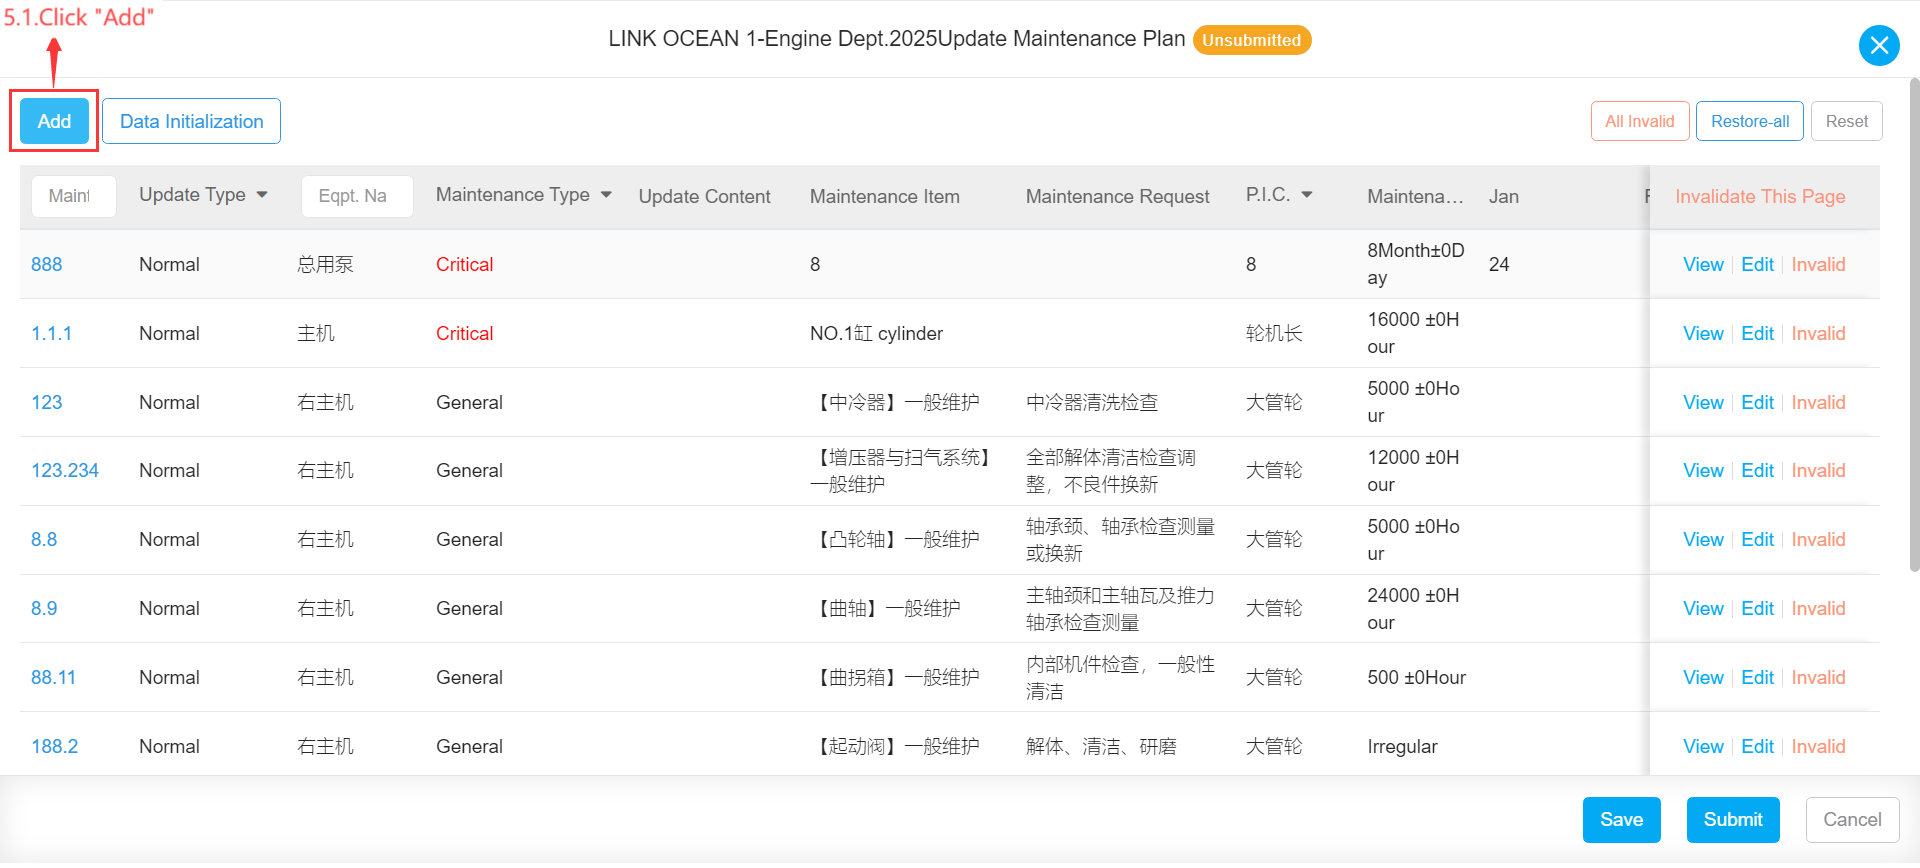This screenshot has height=868, width=1920.
Task: View row 188.2
Action: pos(1703,747)
